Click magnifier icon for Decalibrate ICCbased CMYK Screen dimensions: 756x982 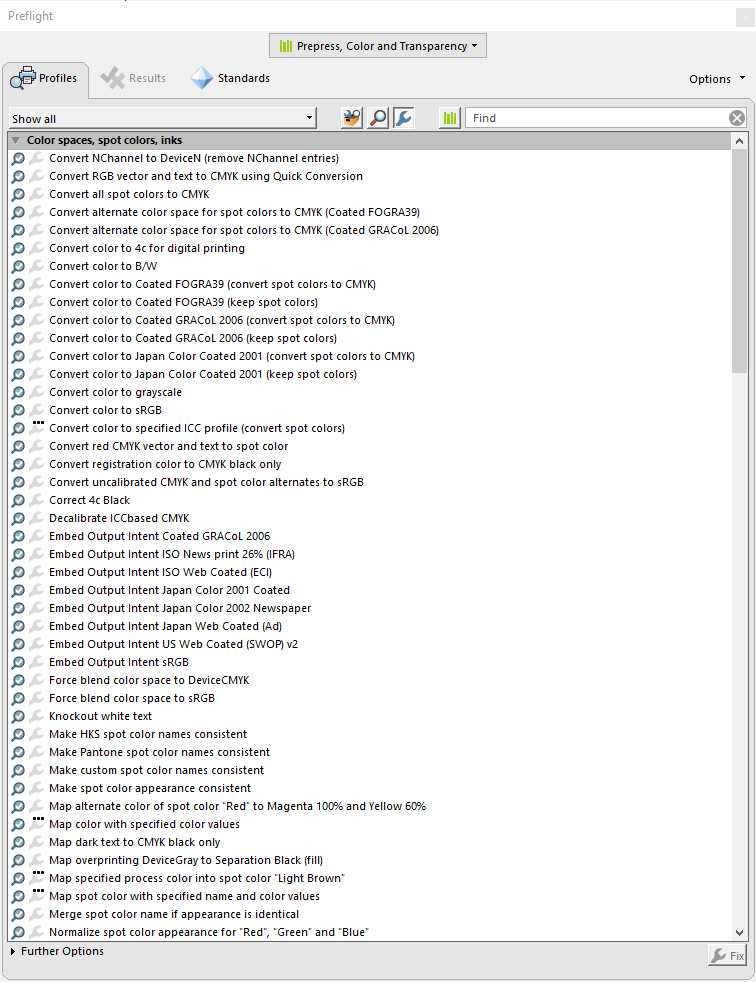pyautogui.click(x=18, y=518)
